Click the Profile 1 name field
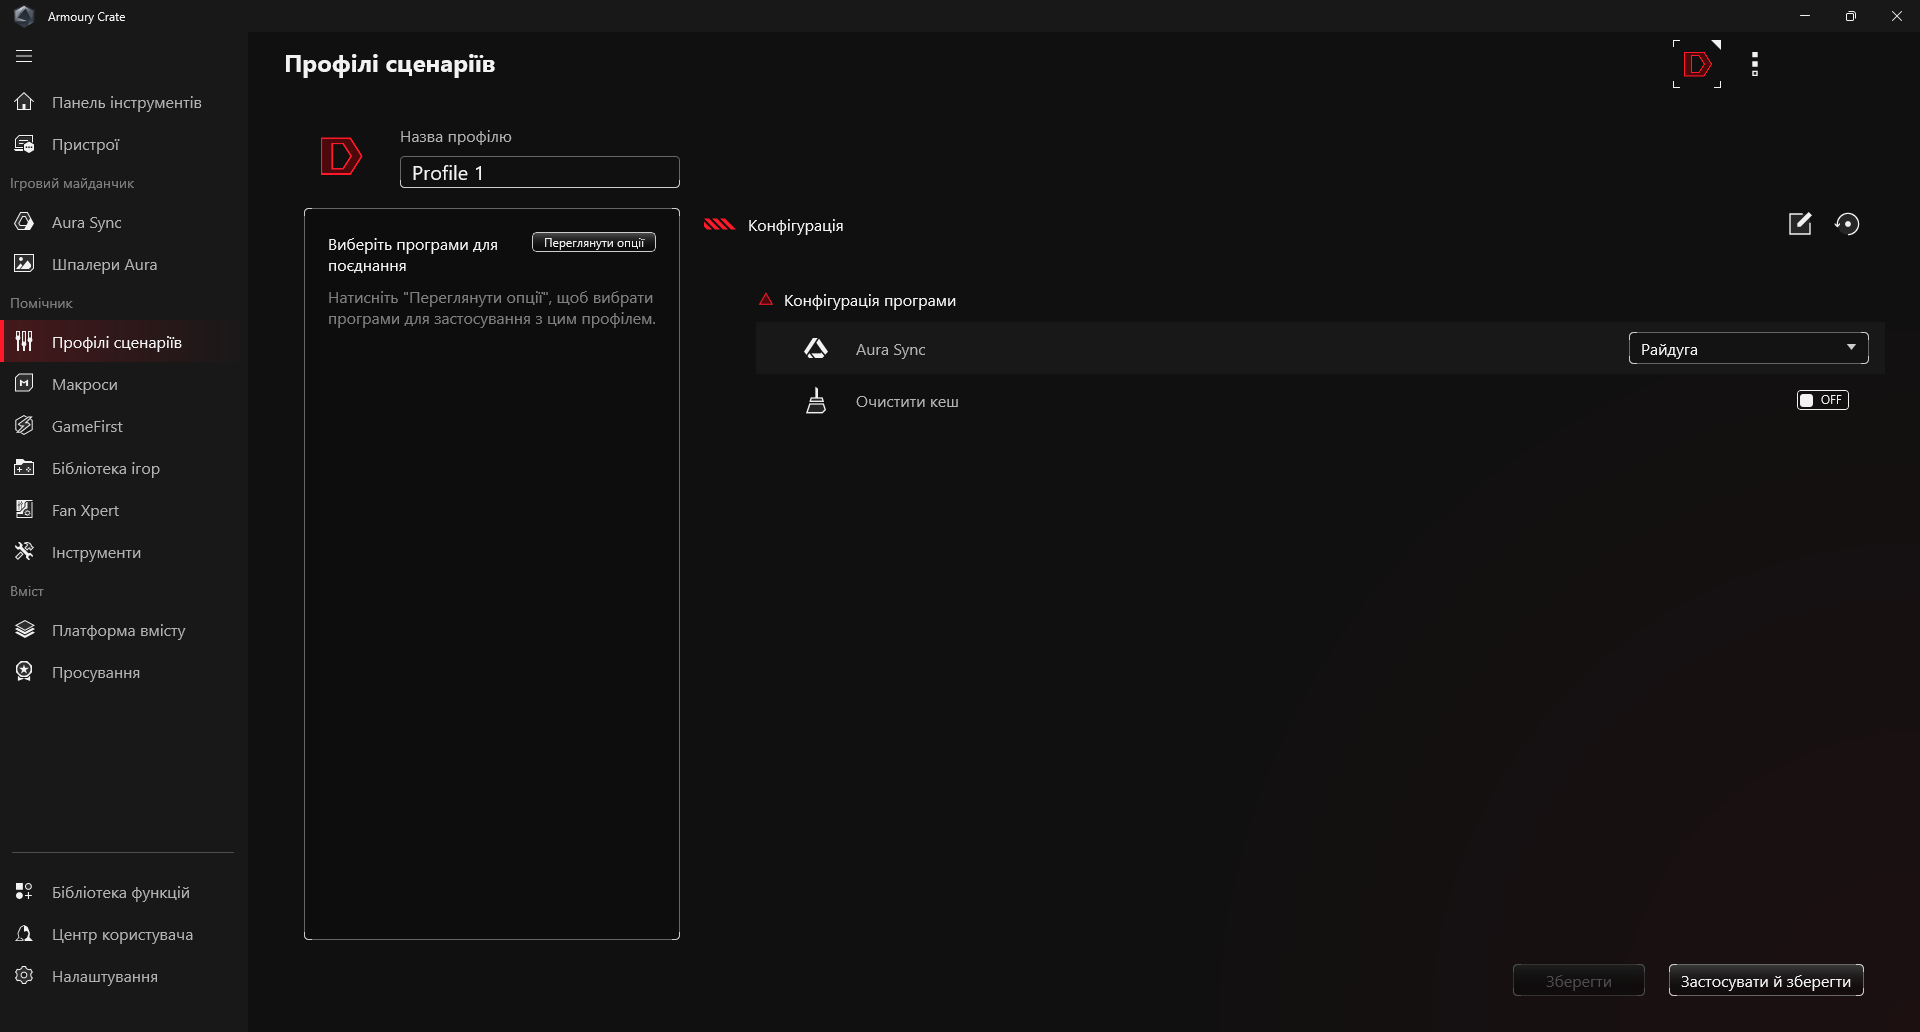 pos(540,173)
